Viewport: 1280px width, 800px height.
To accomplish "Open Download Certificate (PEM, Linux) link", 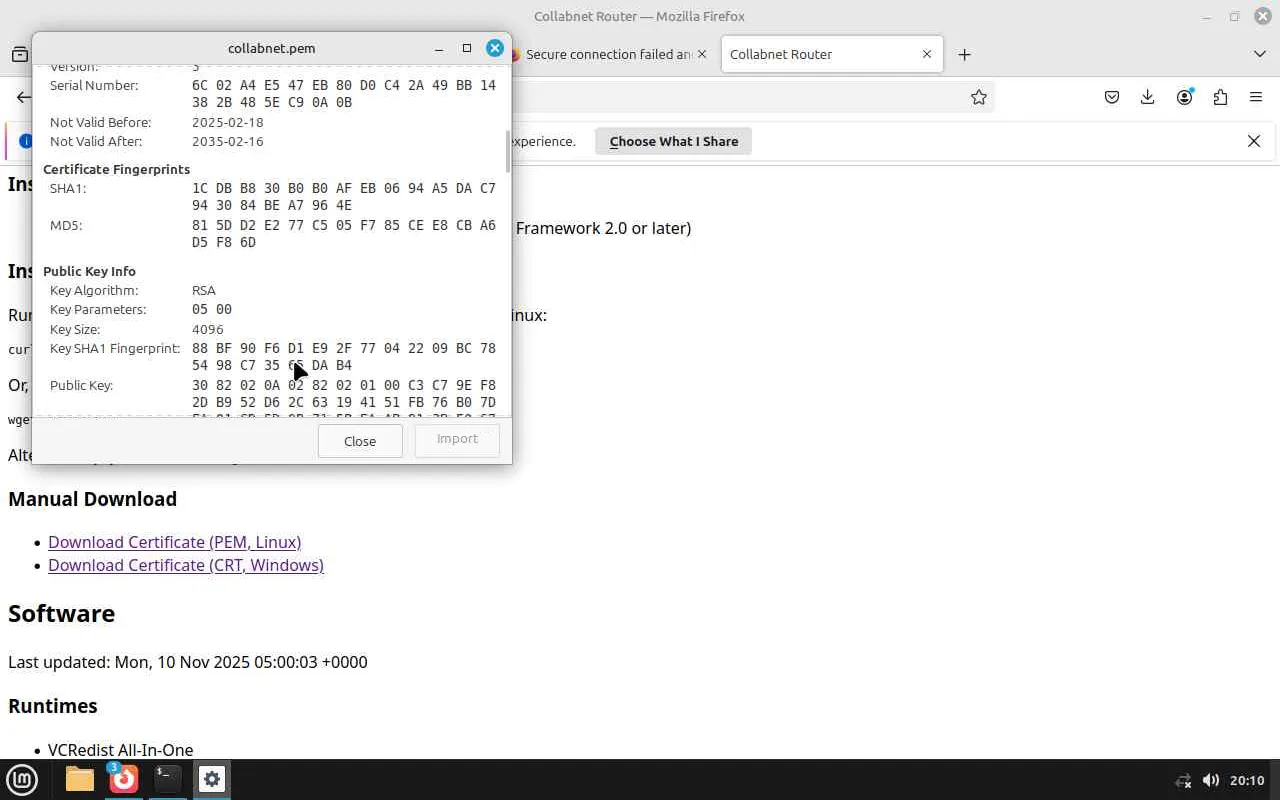I will [x=174, y=542].
